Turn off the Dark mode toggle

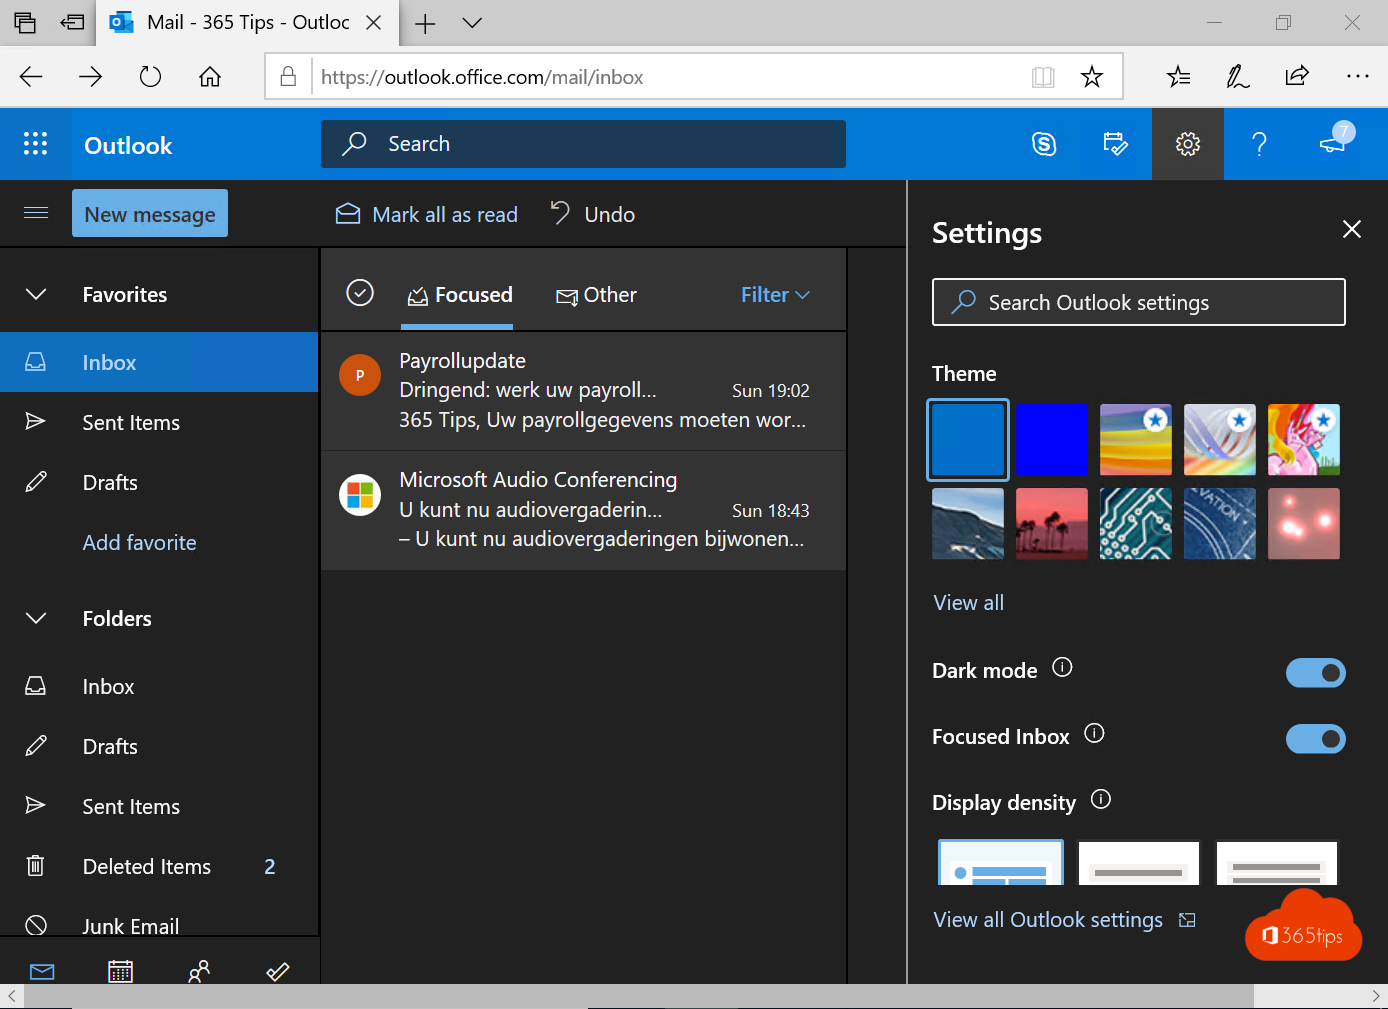click(1316, 673)
